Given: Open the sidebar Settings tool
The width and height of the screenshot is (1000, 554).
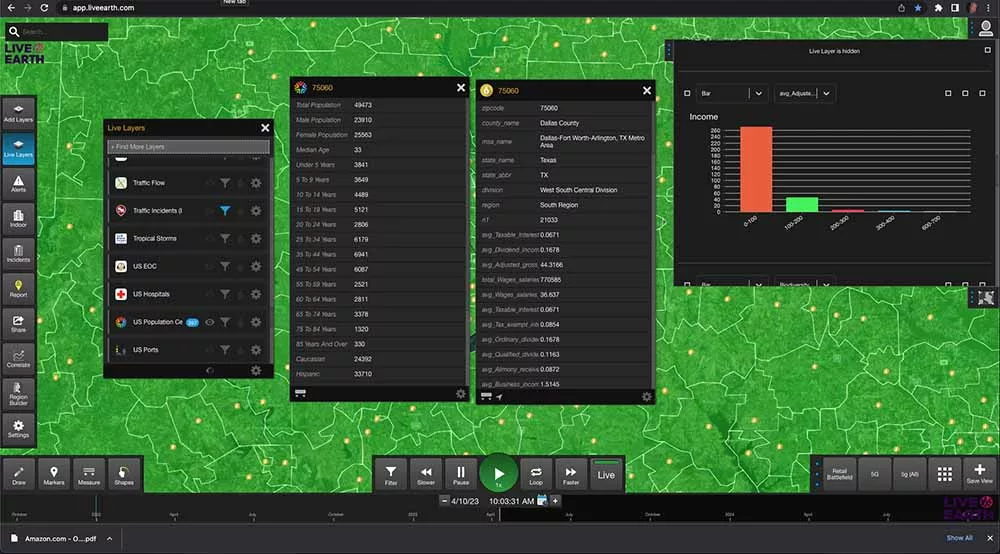Looking at the screenshot, I should [x=18, y=429].
